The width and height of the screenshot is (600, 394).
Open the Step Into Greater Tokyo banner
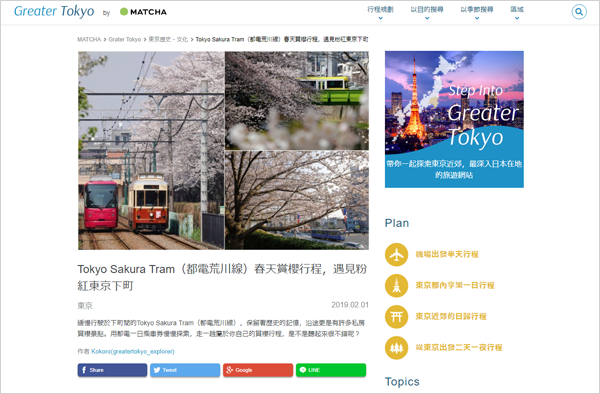[x=454, y=119]
